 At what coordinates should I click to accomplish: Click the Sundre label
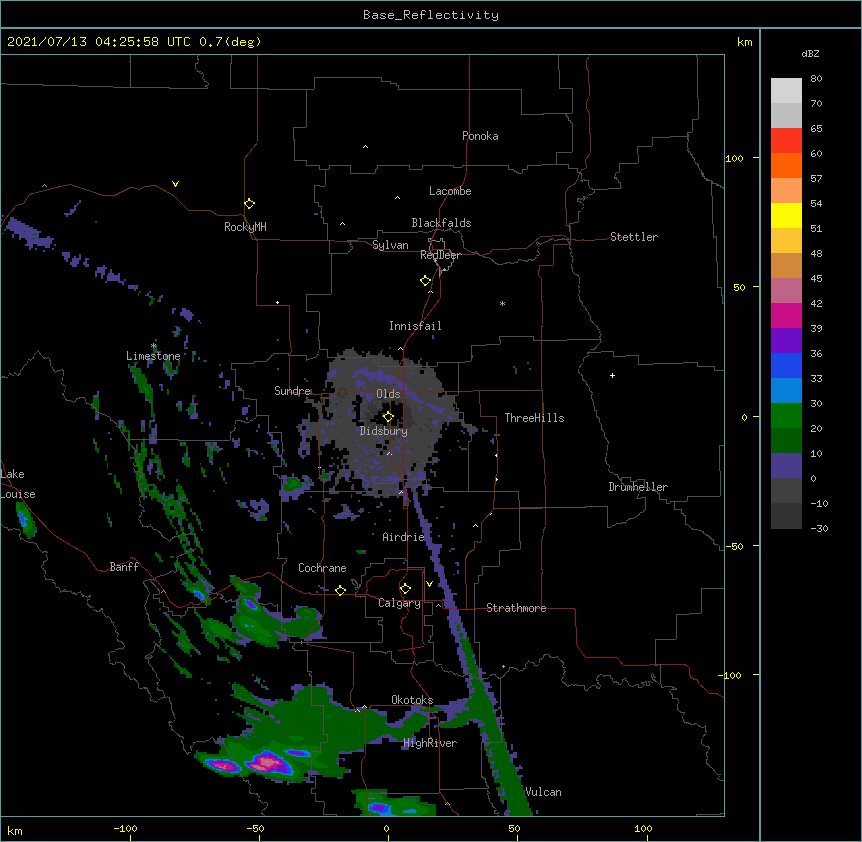[x=292, y=391]
